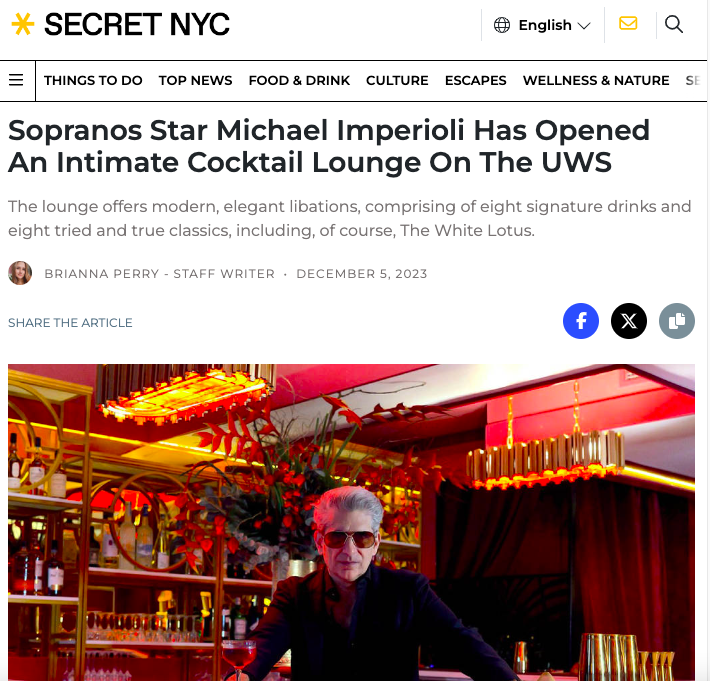This screenshot has height=681, width=710.
Task: Go to Top News section
Action: 195,80
